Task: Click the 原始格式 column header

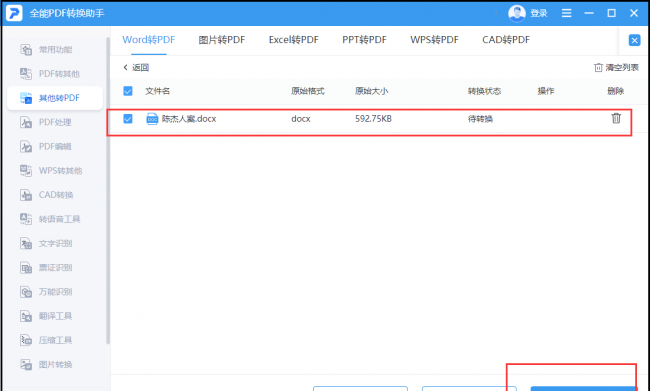Action: click(308, 91)
